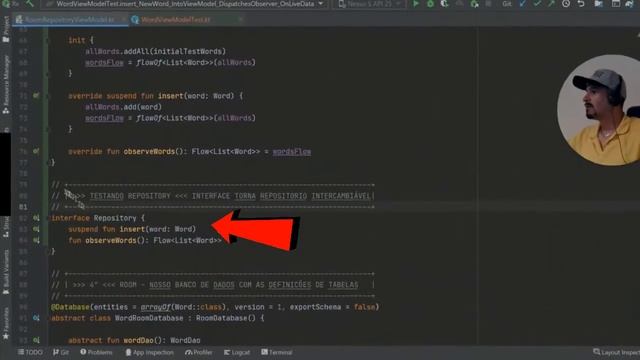Click 'WordRoomDatabase' class name
Viewport: 640px width, 360px height.
[149, 318]
